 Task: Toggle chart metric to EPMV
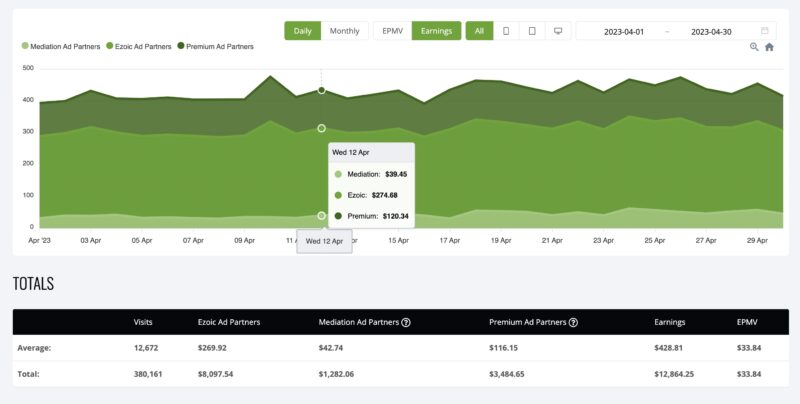tap(392, 31)
